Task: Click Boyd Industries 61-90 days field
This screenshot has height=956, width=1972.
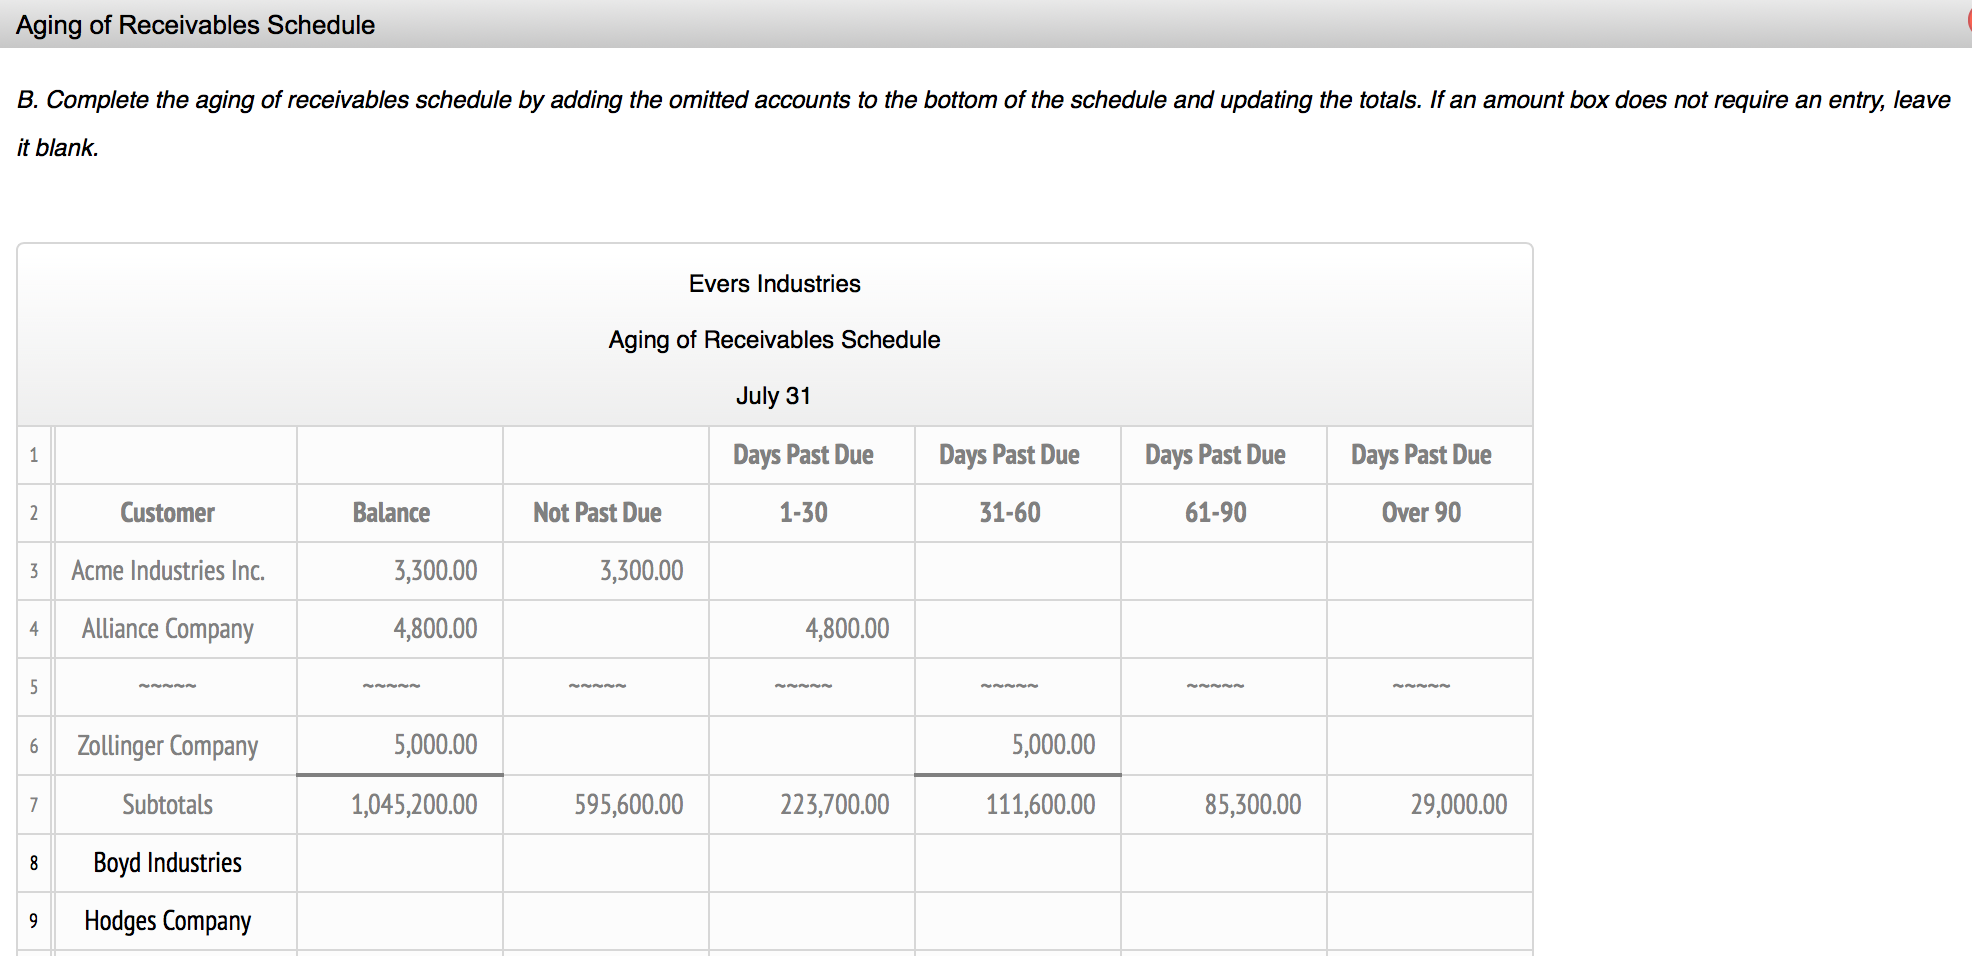Action: [1224, 863]
